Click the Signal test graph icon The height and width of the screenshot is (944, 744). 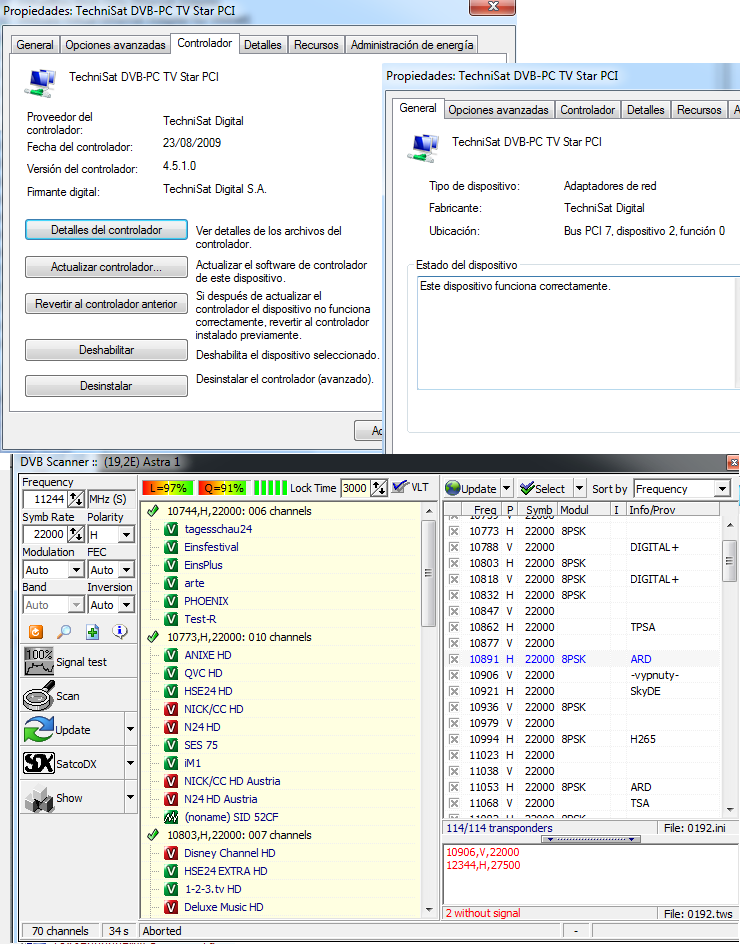39,661
